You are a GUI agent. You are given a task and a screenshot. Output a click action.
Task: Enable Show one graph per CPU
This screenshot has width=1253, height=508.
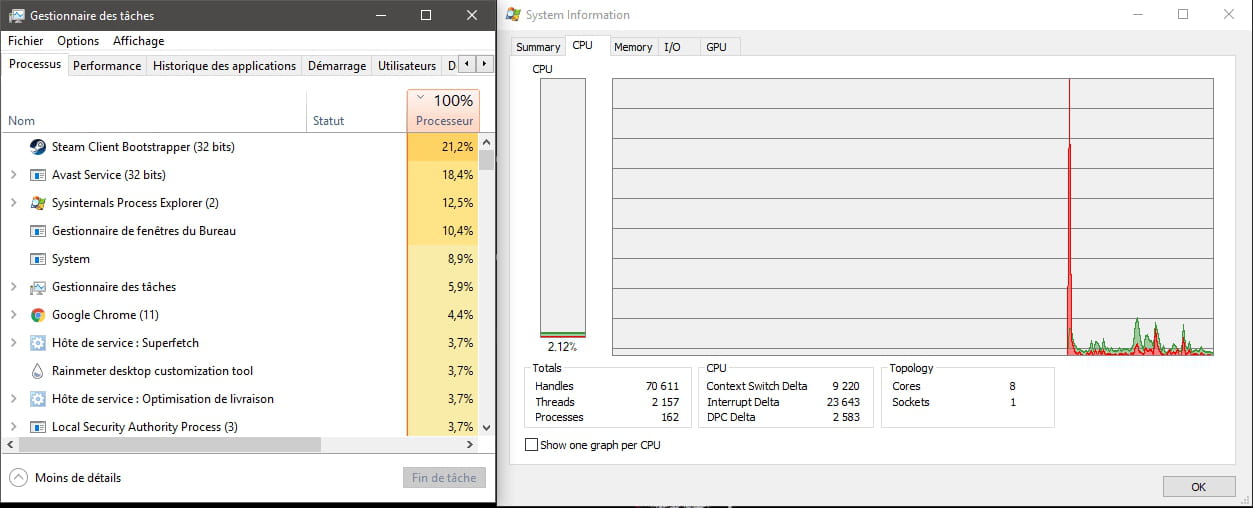(531, 445)
